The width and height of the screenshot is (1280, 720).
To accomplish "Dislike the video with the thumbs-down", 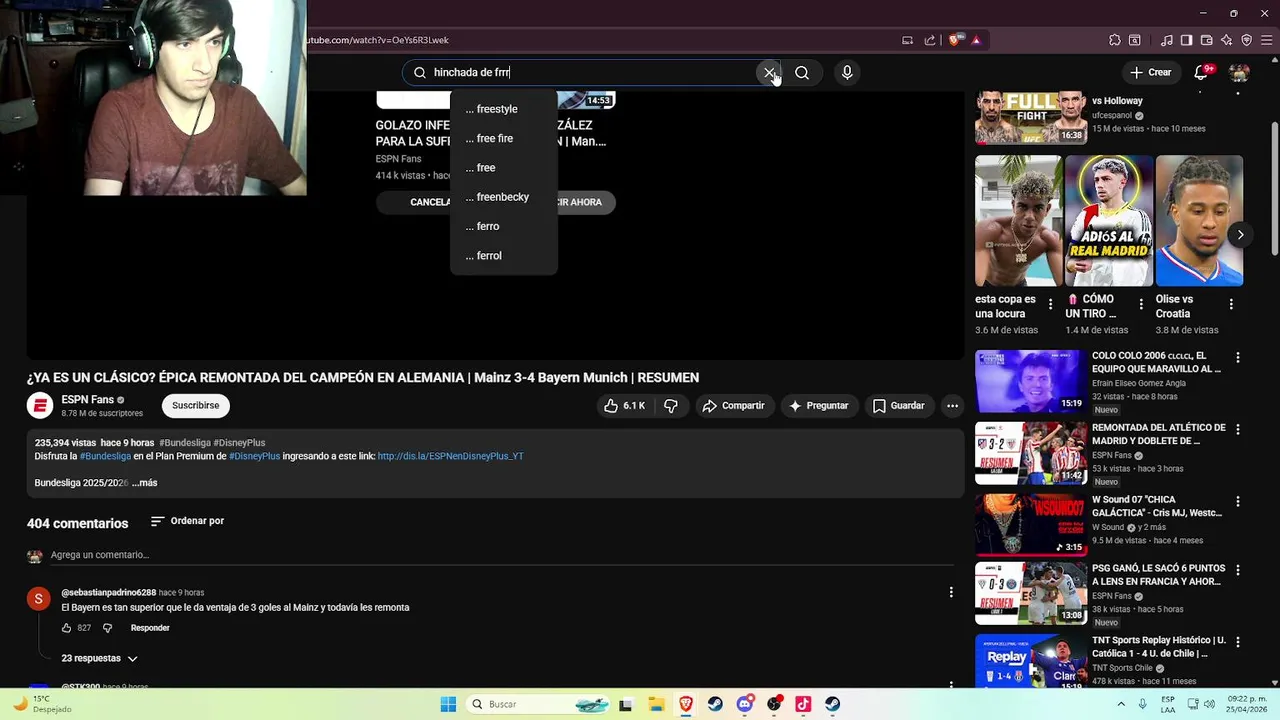I will click(671, 405).
